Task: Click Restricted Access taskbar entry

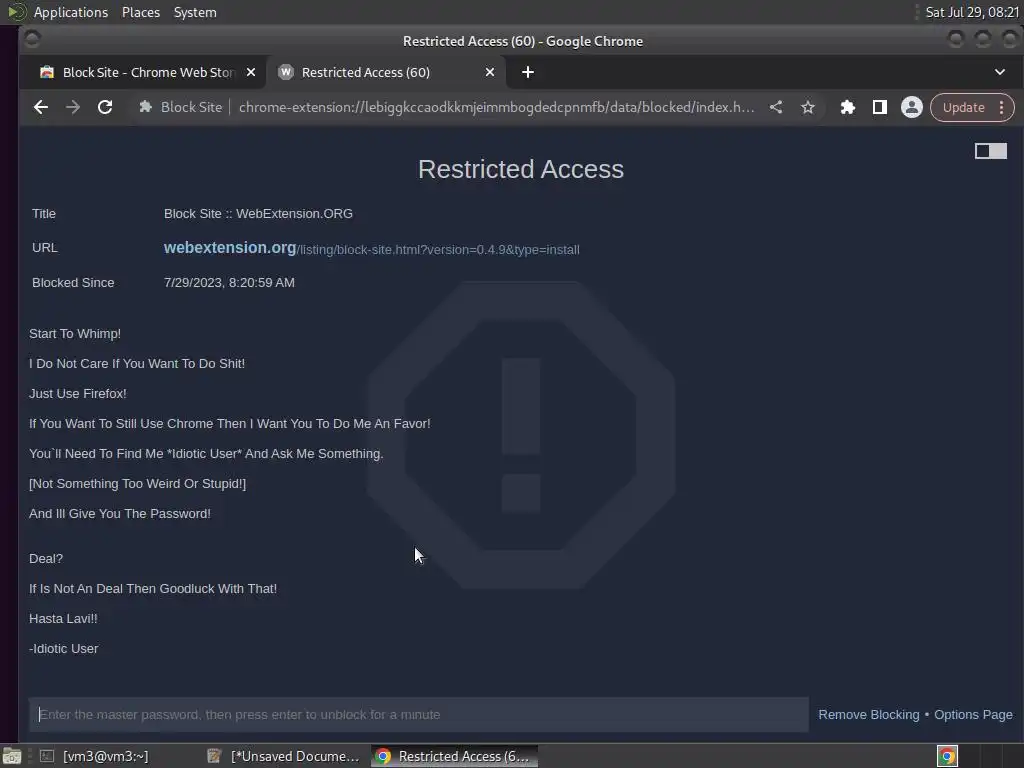Action: 455,756
